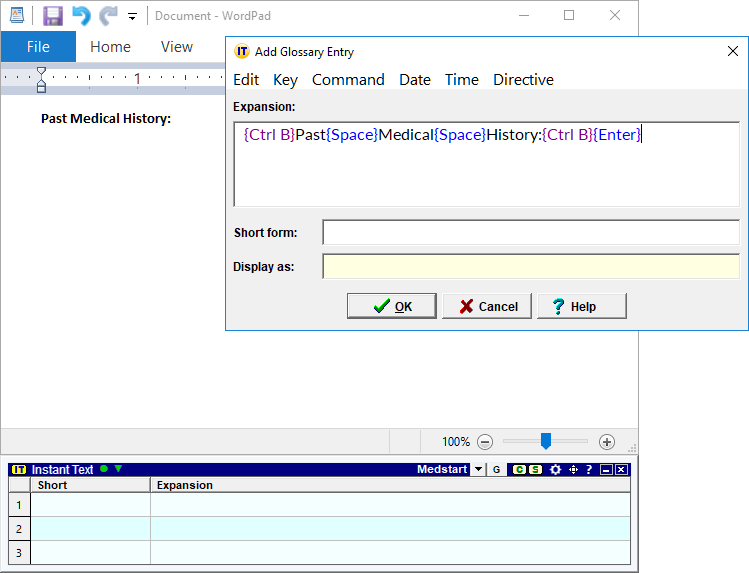Click the WordPad redo arrow
The width and height of the screenshot is (749, 573).
(108, 16)
